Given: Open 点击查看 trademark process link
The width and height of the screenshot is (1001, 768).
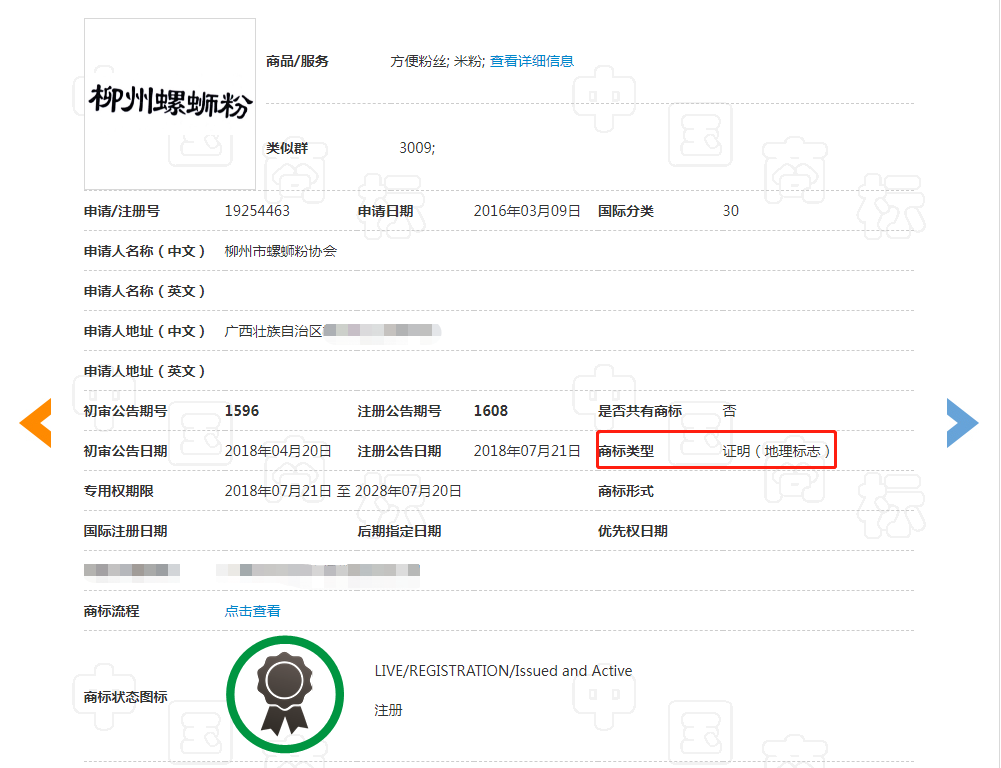Looking at the screenshot, I should 252,611.
